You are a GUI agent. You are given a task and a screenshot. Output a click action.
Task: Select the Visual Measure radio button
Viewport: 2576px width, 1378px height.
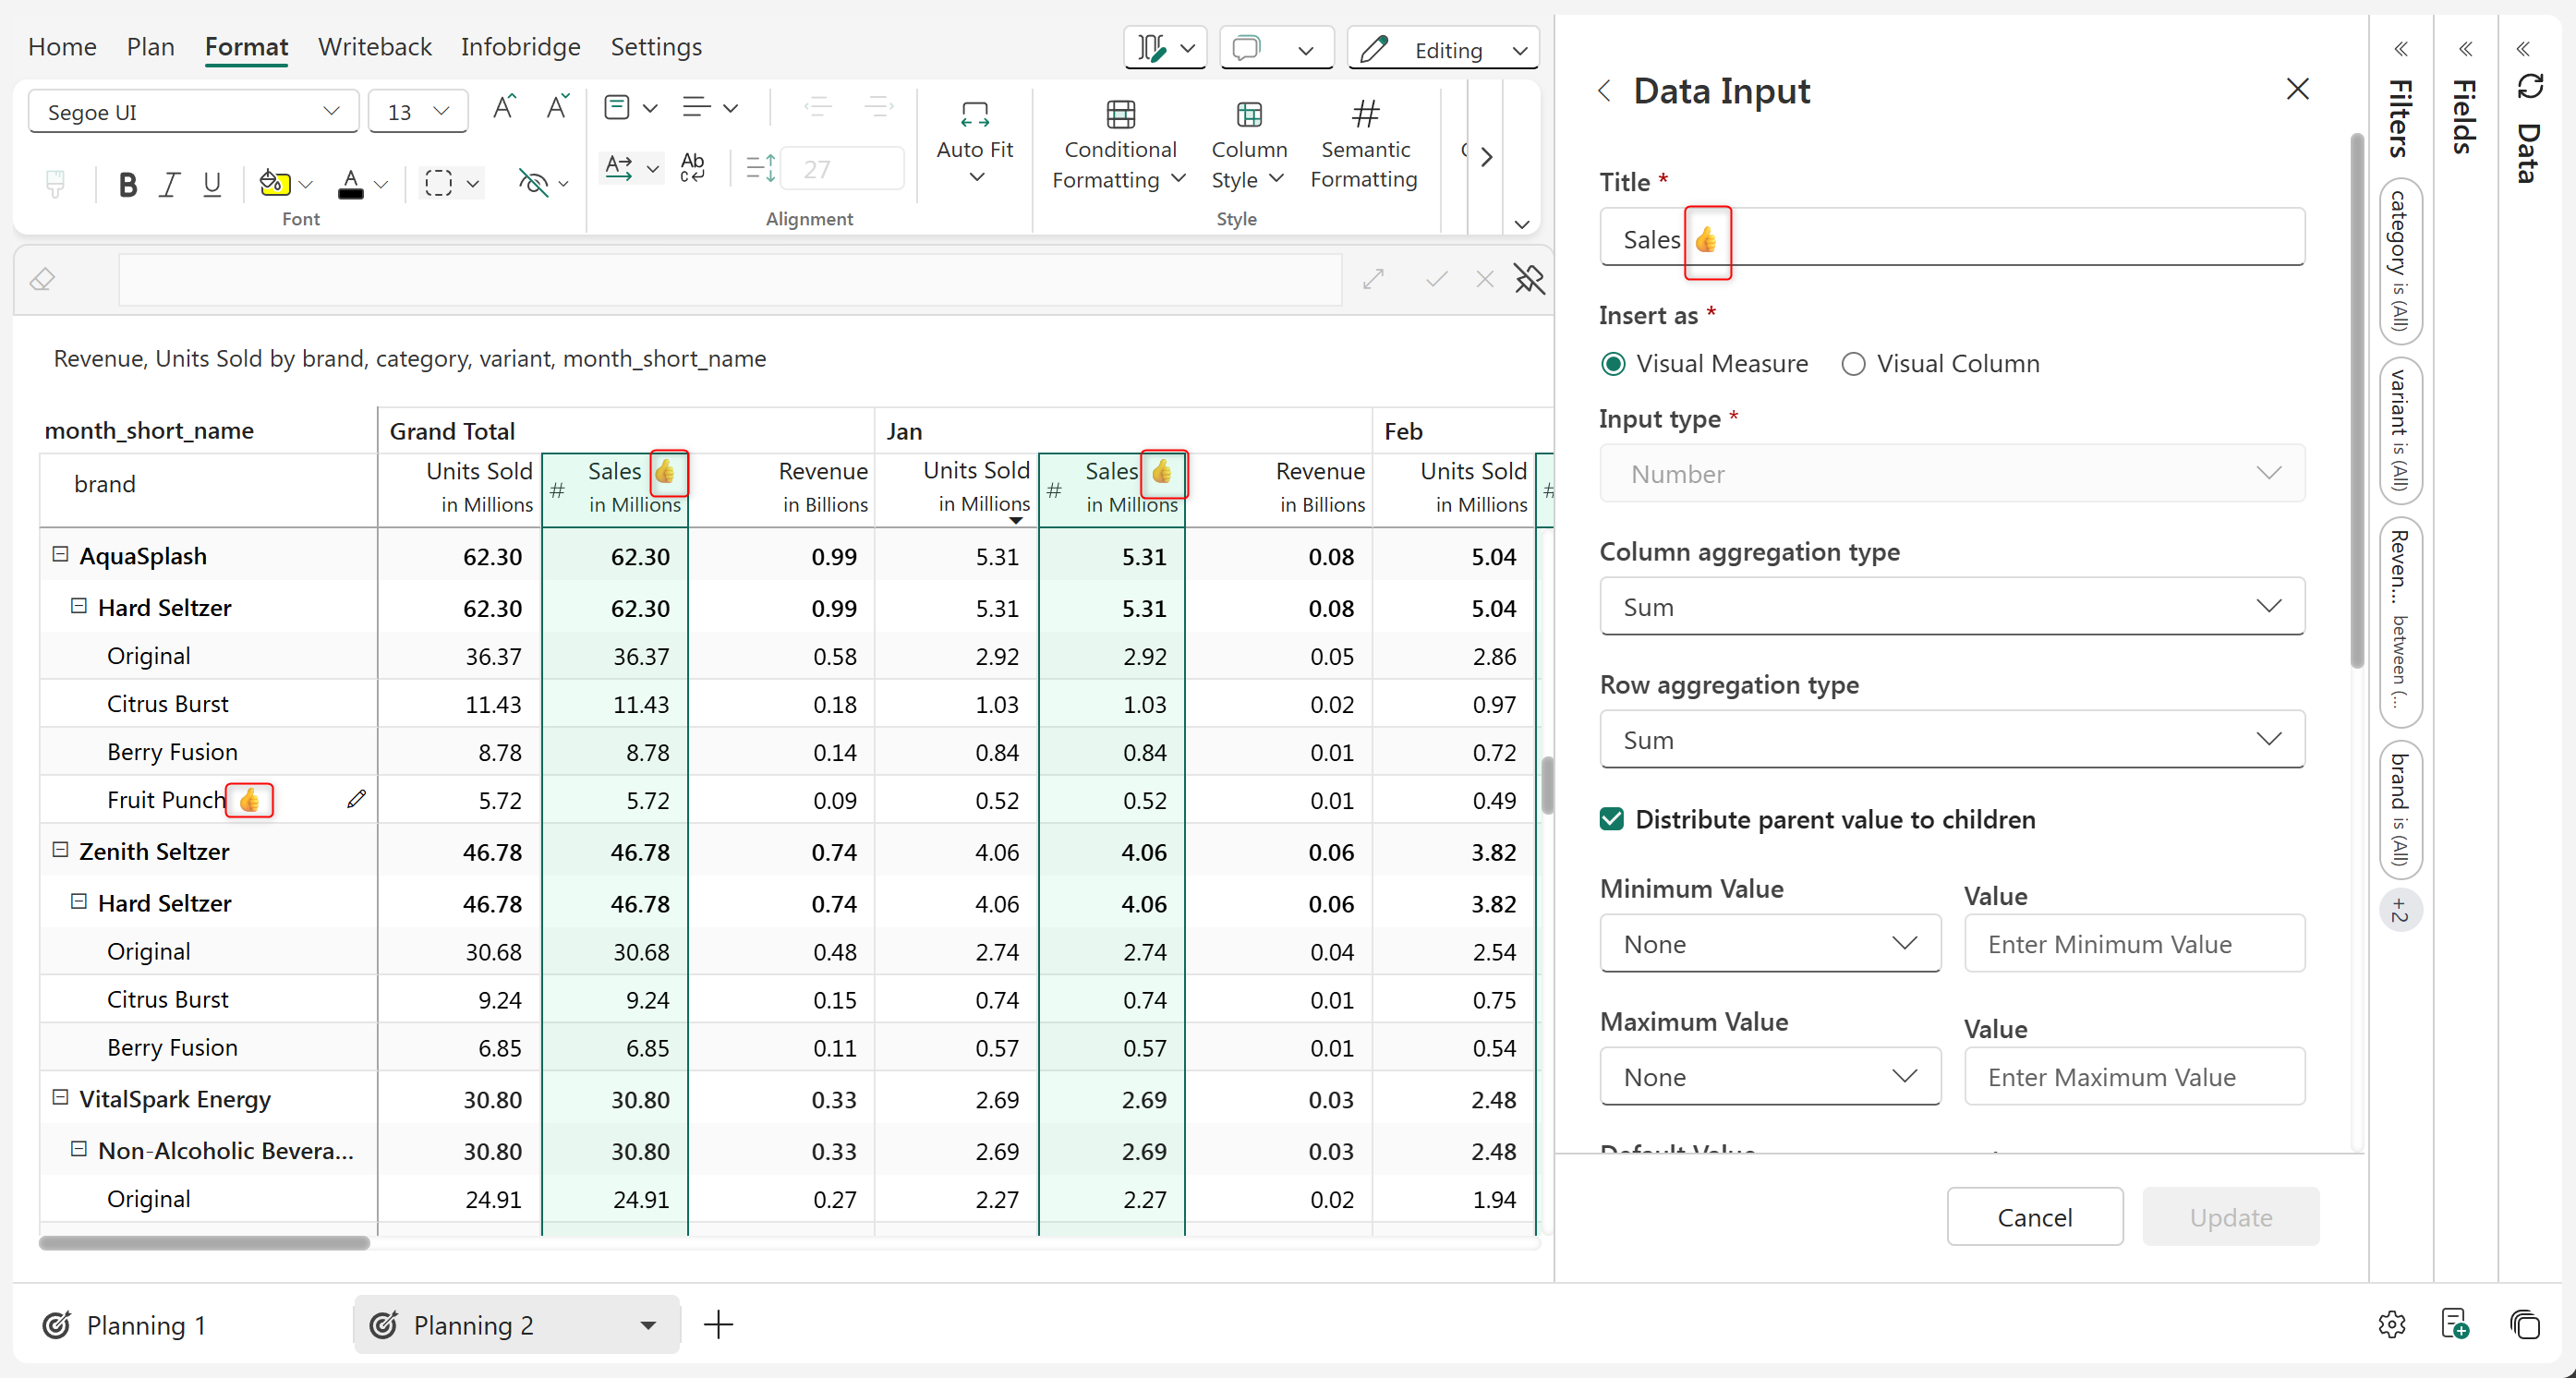[1613, 364]
